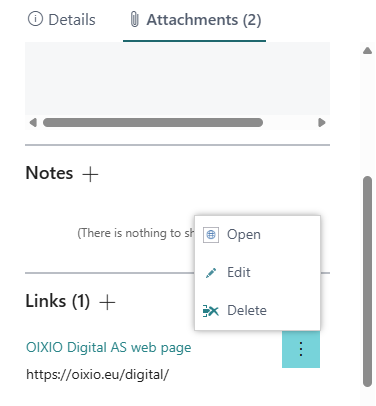Screen dimensions: 376x406
Task: Click right arrow of horizontal scrollbar
Action: coord(322,123)
